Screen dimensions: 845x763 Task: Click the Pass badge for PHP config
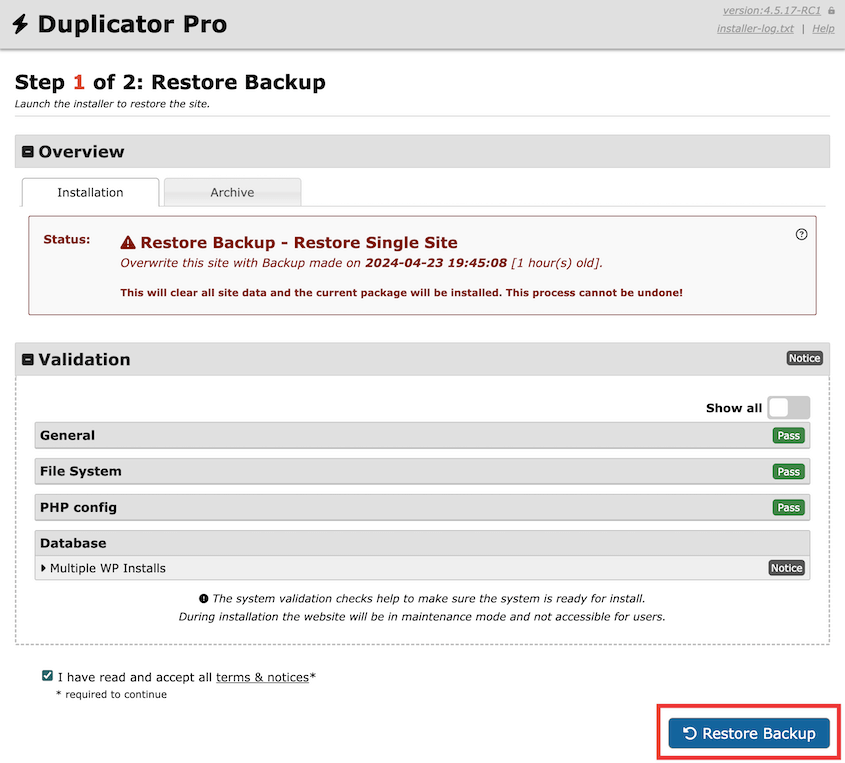click(x=788, y=508)
